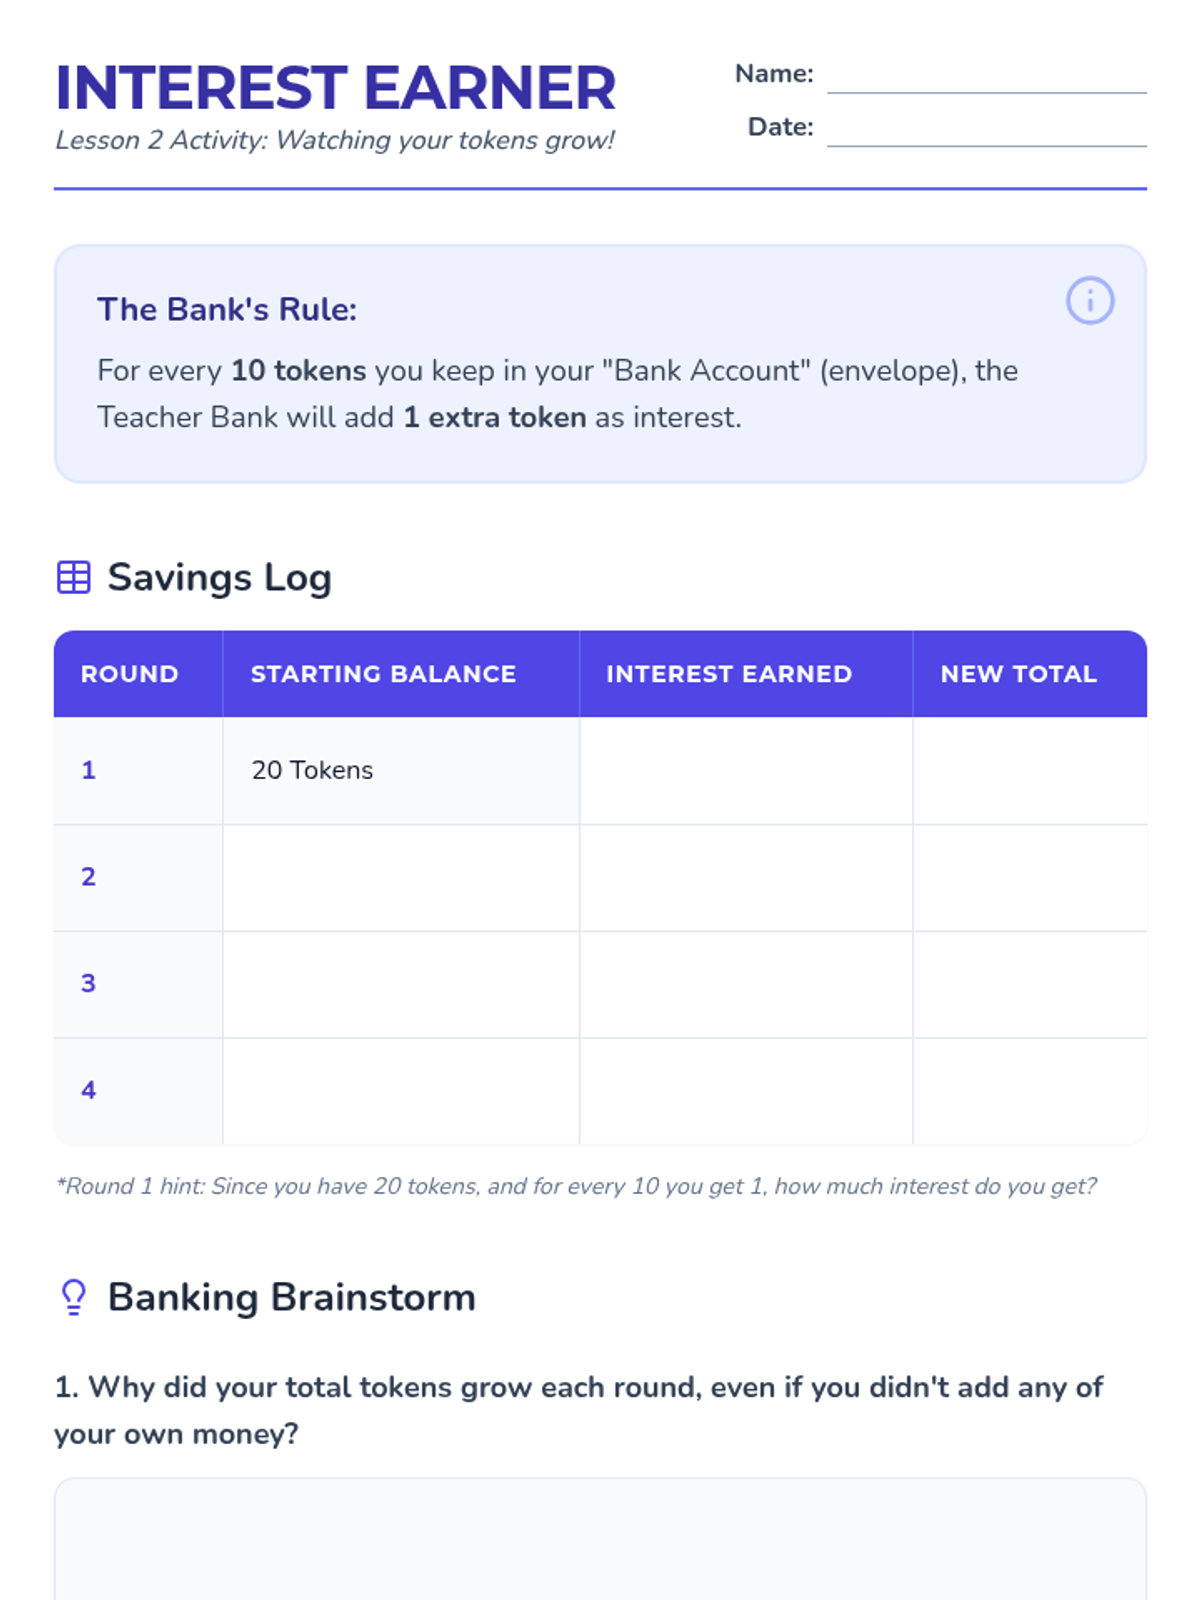Click Round 4 New Total cell
The image size is (1200, 1600).
tap(1030, 1091)
